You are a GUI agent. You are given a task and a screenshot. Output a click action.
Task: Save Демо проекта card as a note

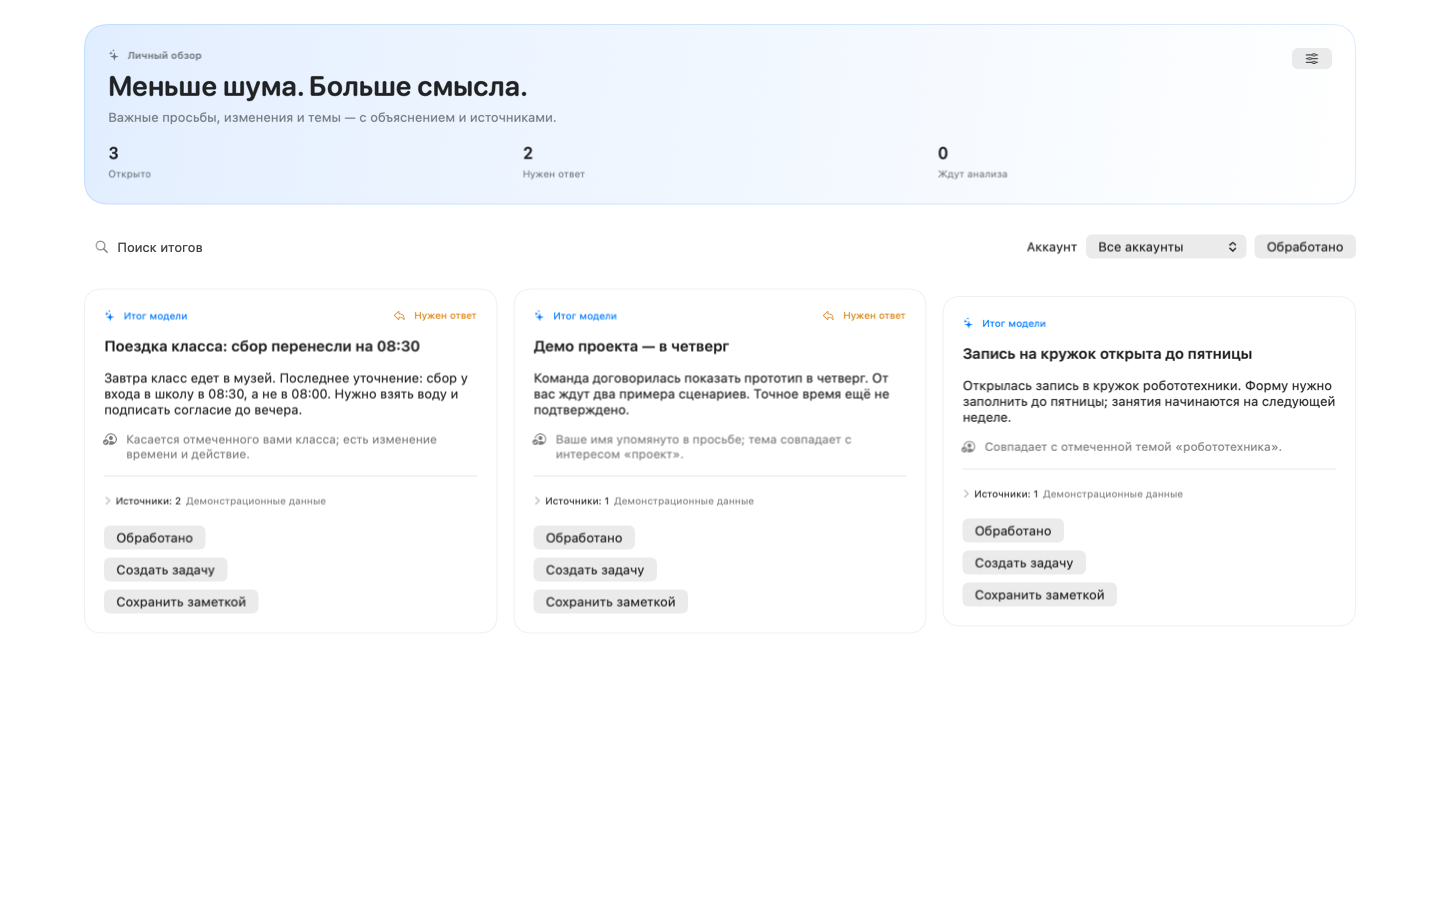point(610,602)
